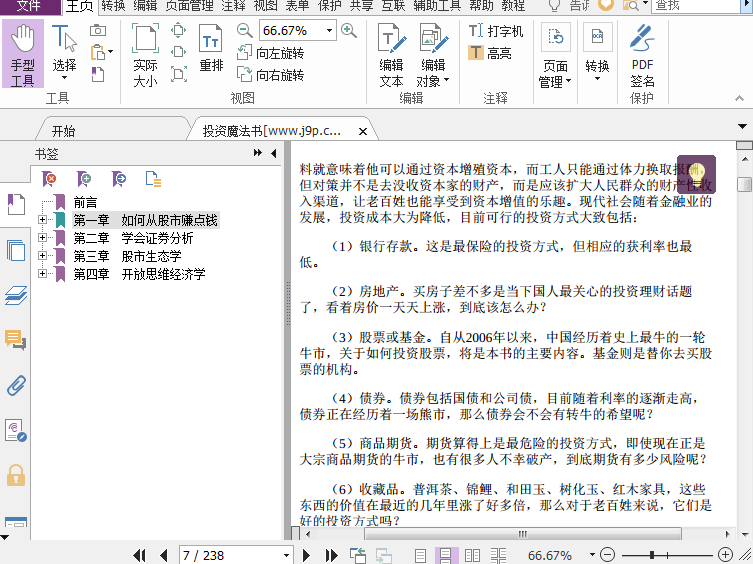Toggle continuous page view mode
The image size is (753, 564).
pos(446,556)
